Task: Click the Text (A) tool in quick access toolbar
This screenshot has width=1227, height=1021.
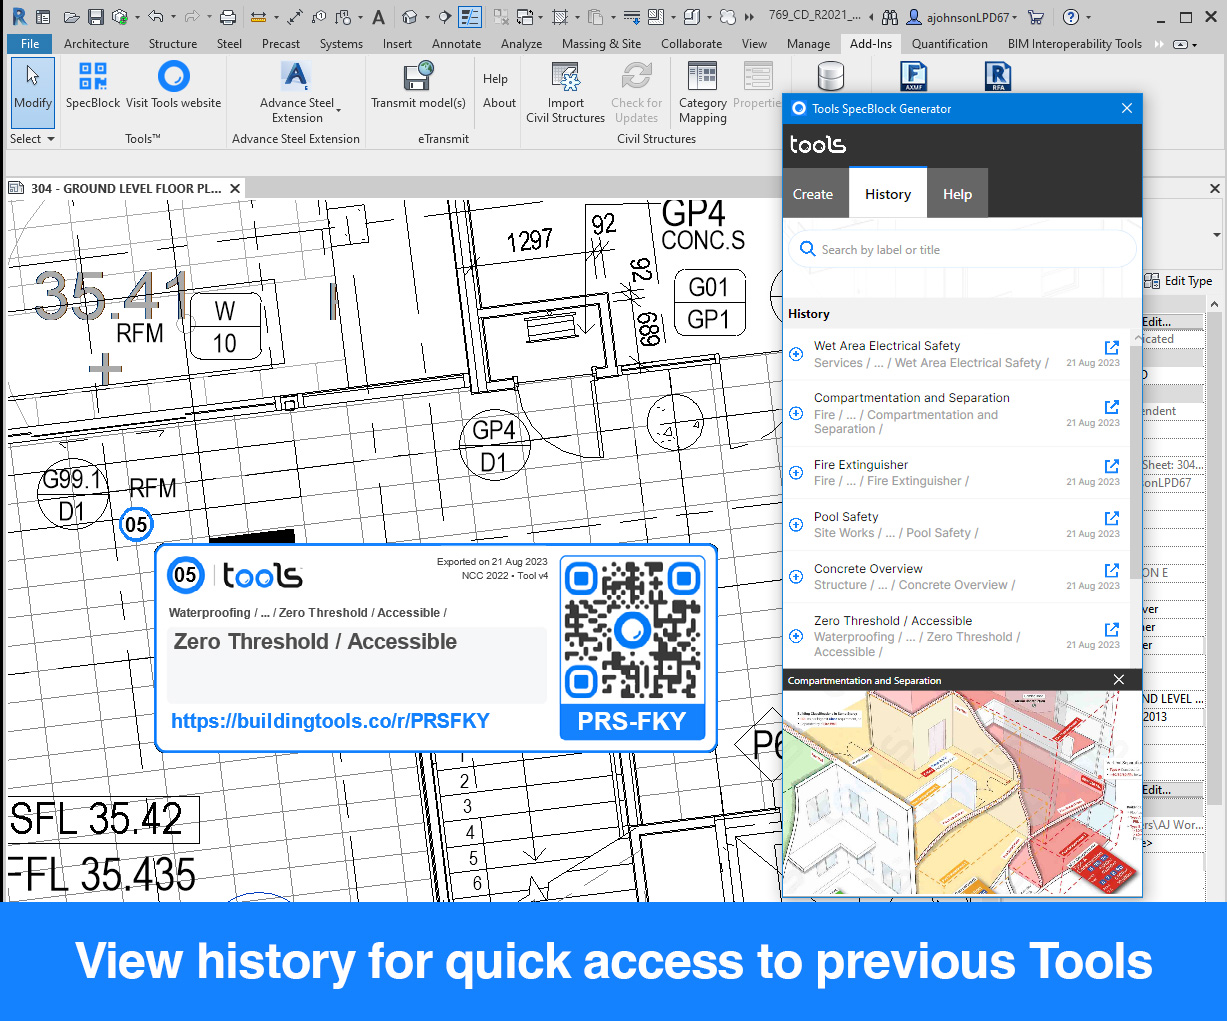Action: [x=378, y=17]
